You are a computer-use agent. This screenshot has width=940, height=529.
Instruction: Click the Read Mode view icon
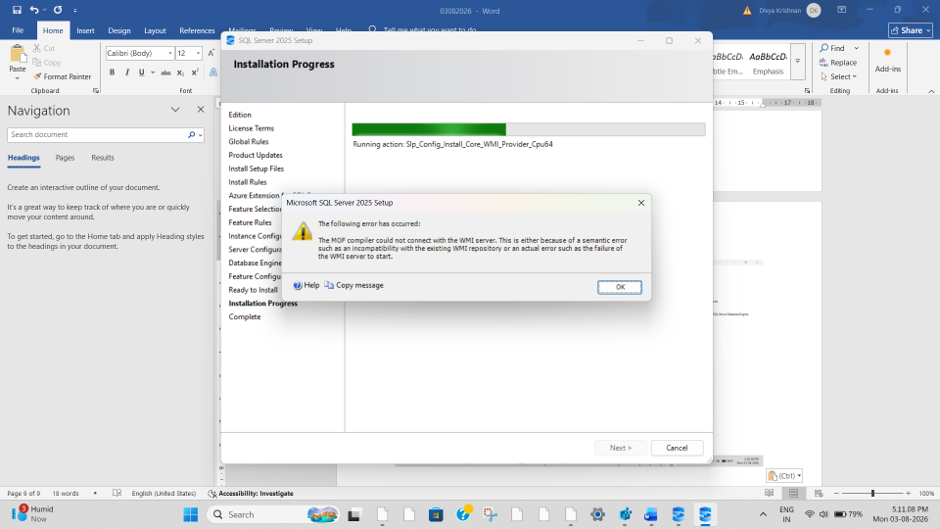click(x=769, y=493)
